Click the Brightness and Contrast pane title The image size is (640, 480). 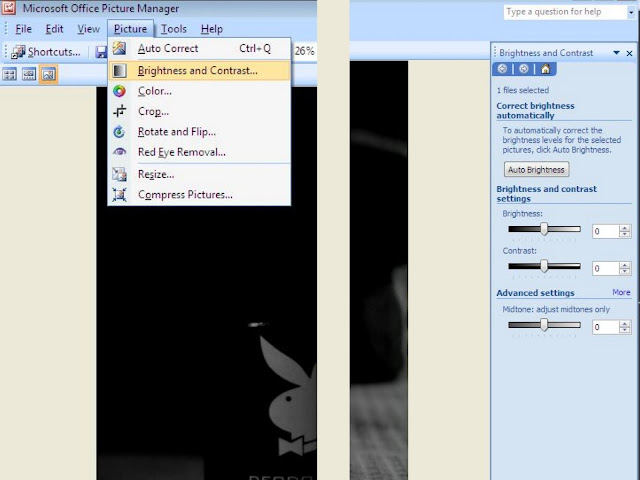546,53
